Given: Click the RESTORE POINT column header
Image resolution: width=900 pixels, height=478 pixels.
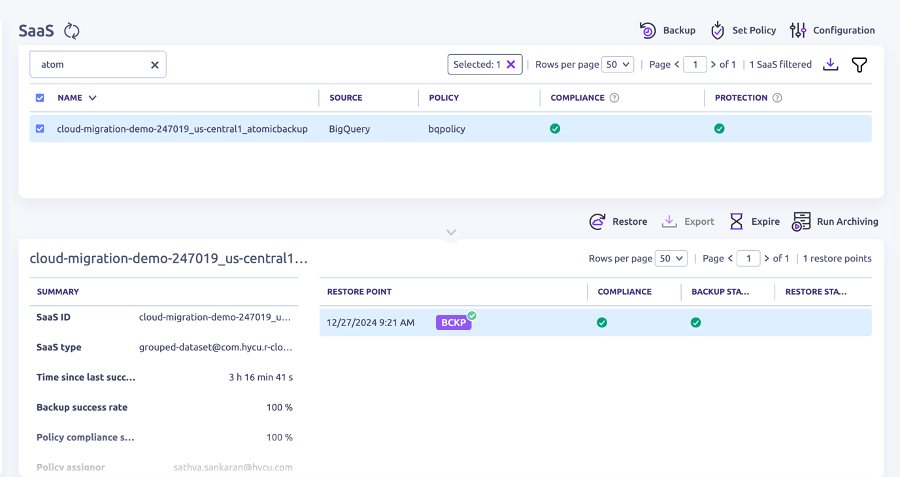Looking at the screenshot, I should pyautogui.click(x=359, y=292).
